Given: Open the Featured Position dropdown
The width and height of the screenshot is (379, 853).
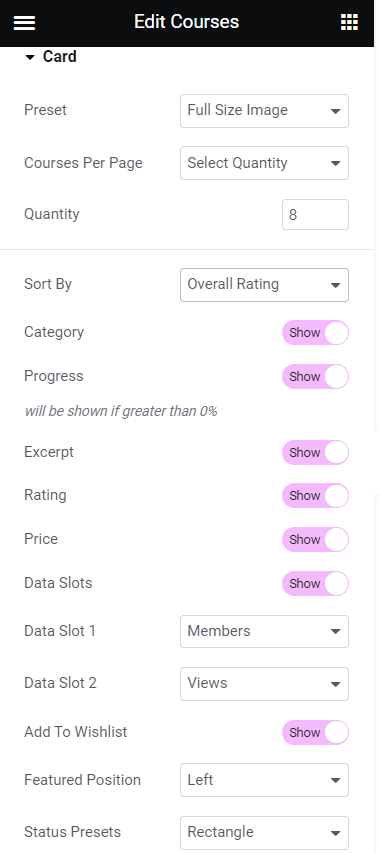Looking at the screenshot, I should point(264,780).
